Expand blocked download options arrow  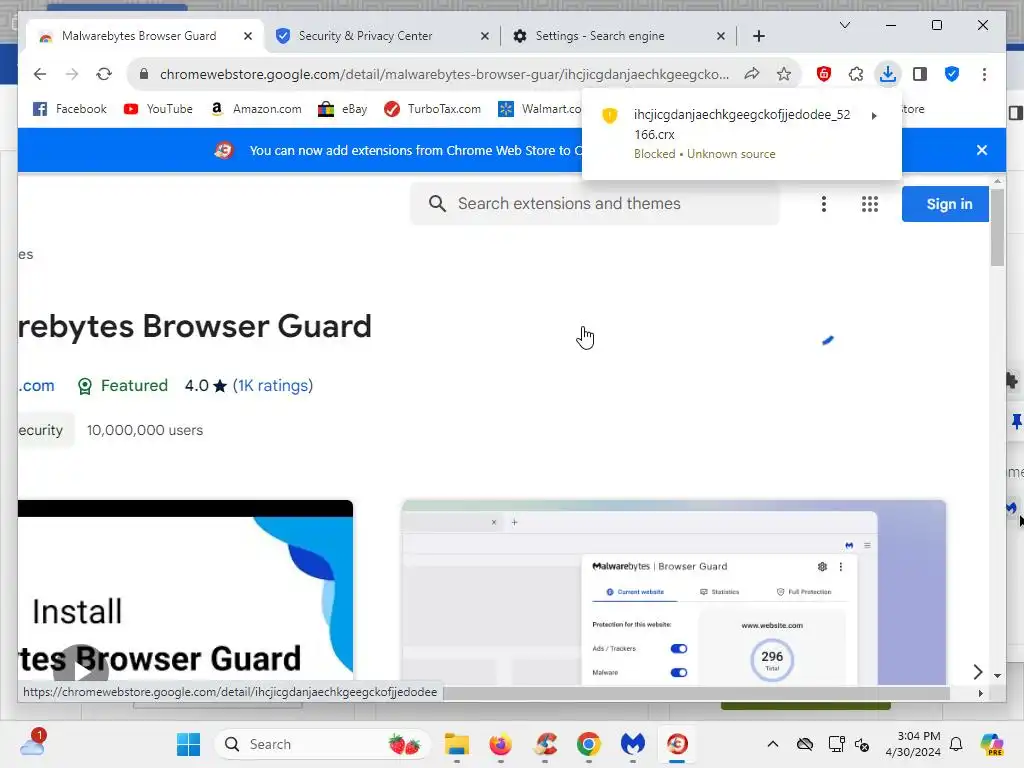873,116
